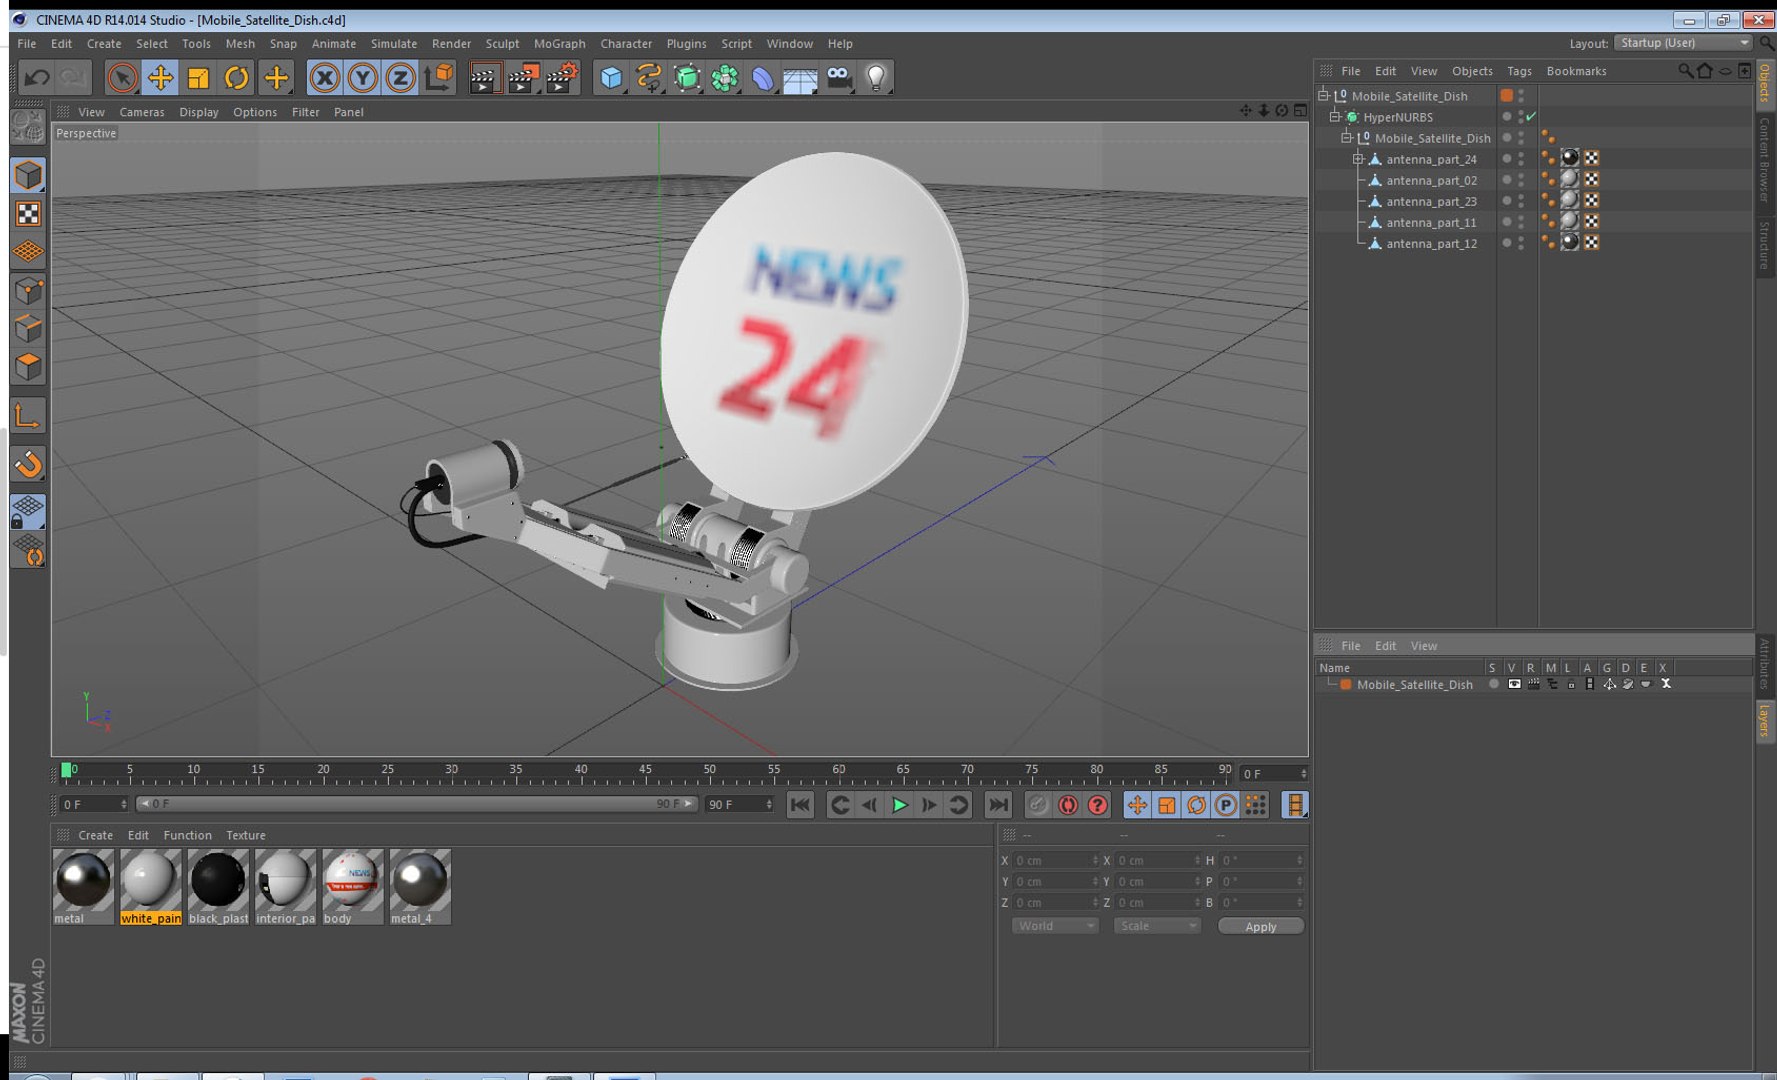Image resolution: width=1777 pixels, height=1080 pixels.
Task: Toggle the Z axis lock
Action: point(400,77)
